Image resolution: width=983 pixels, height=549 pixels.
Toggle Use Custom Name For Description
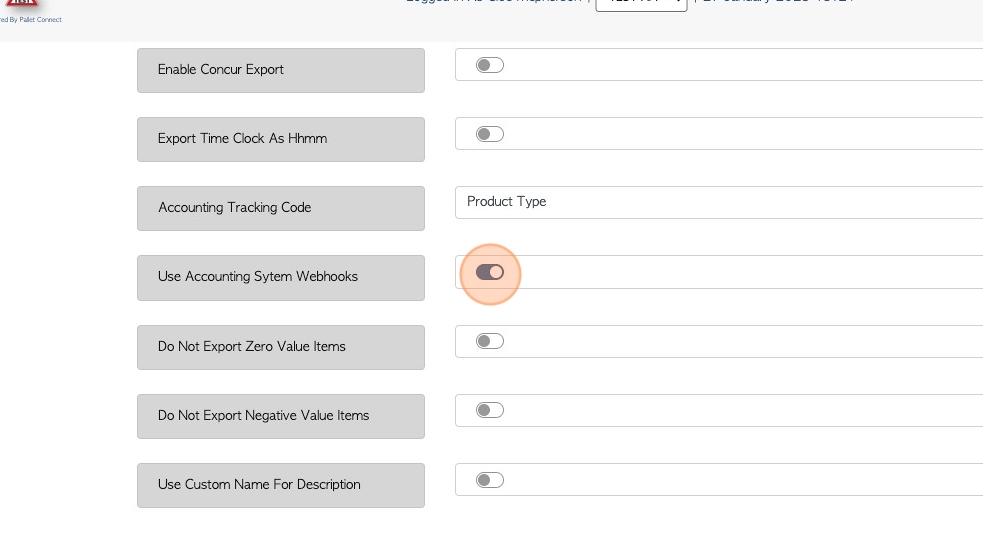(x=490, y=480)
